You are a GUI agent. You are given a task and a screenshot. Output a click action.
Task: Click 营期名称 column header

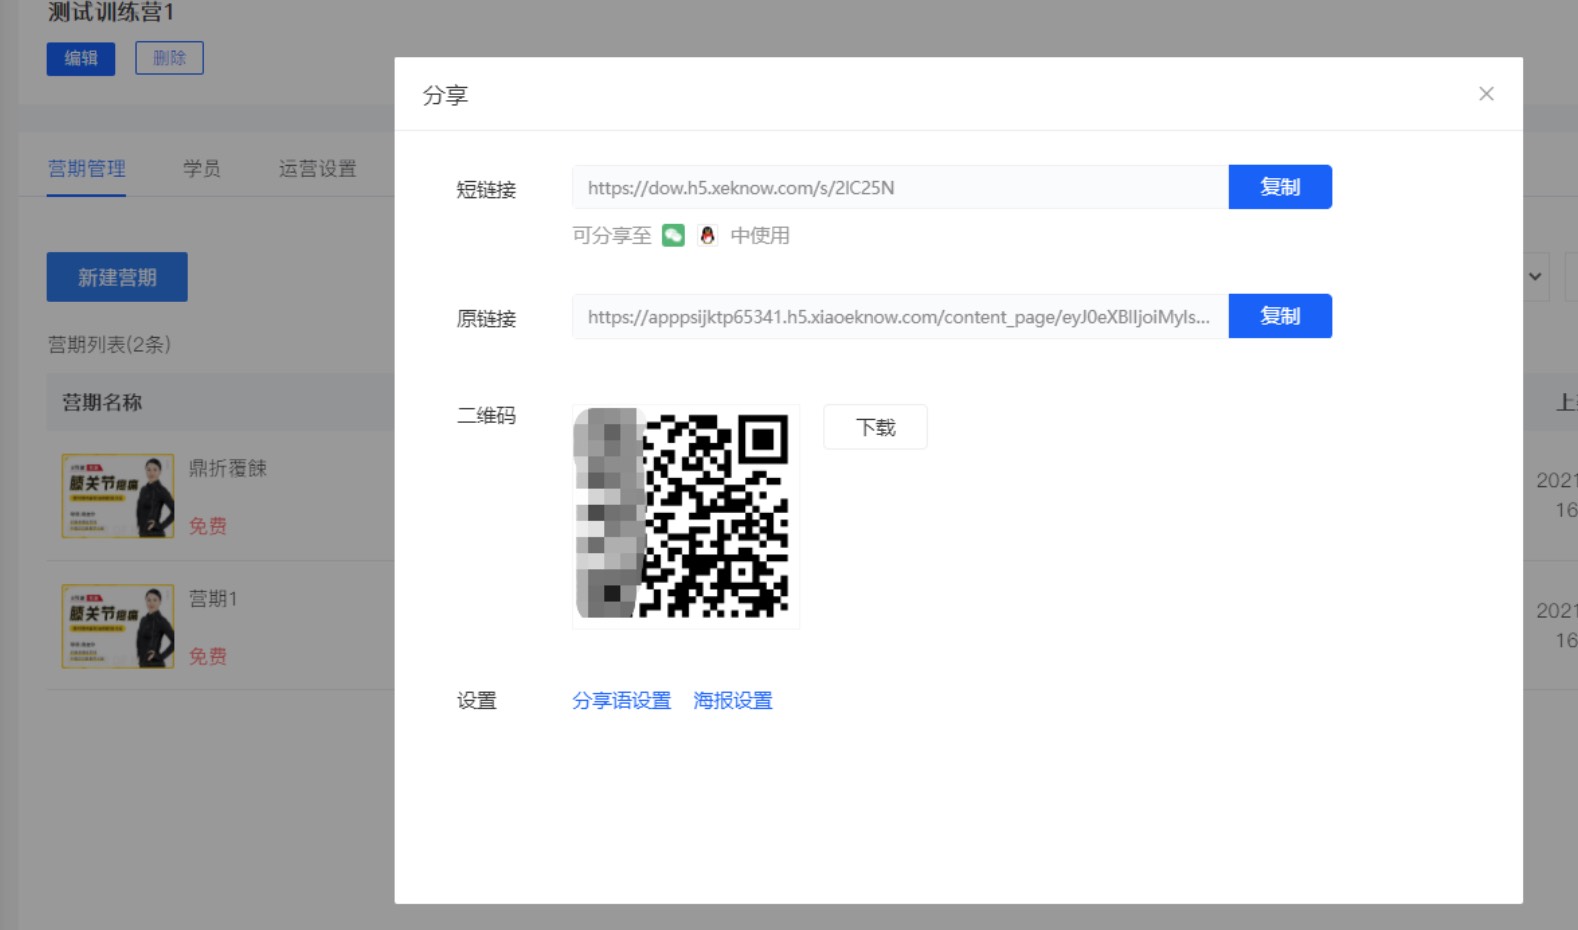[x=102, y=402]
